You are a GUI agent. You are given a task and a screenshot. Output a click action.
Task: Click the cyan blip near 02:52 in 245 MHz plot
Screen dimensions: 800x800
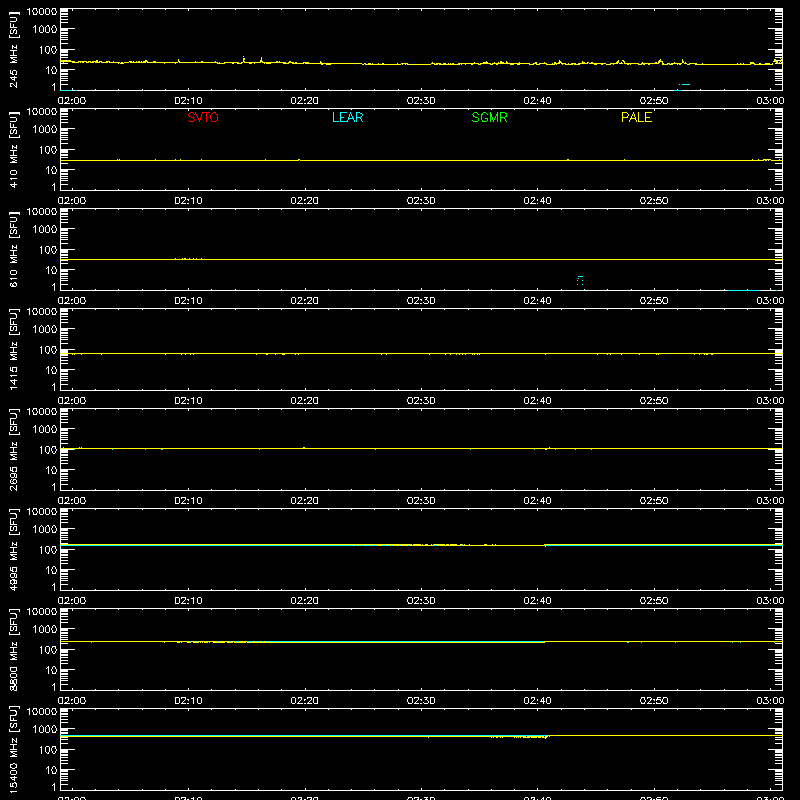coord(683,87)
